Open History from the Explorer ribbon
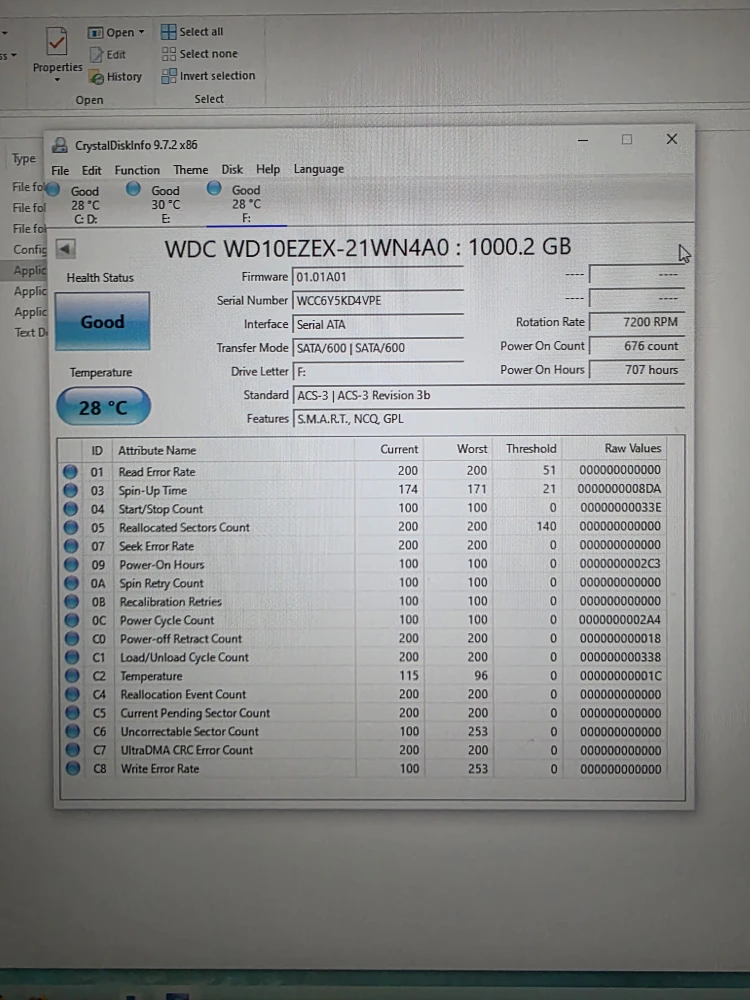The height and width of the screenshot is (1000, 750). (115, 77)
